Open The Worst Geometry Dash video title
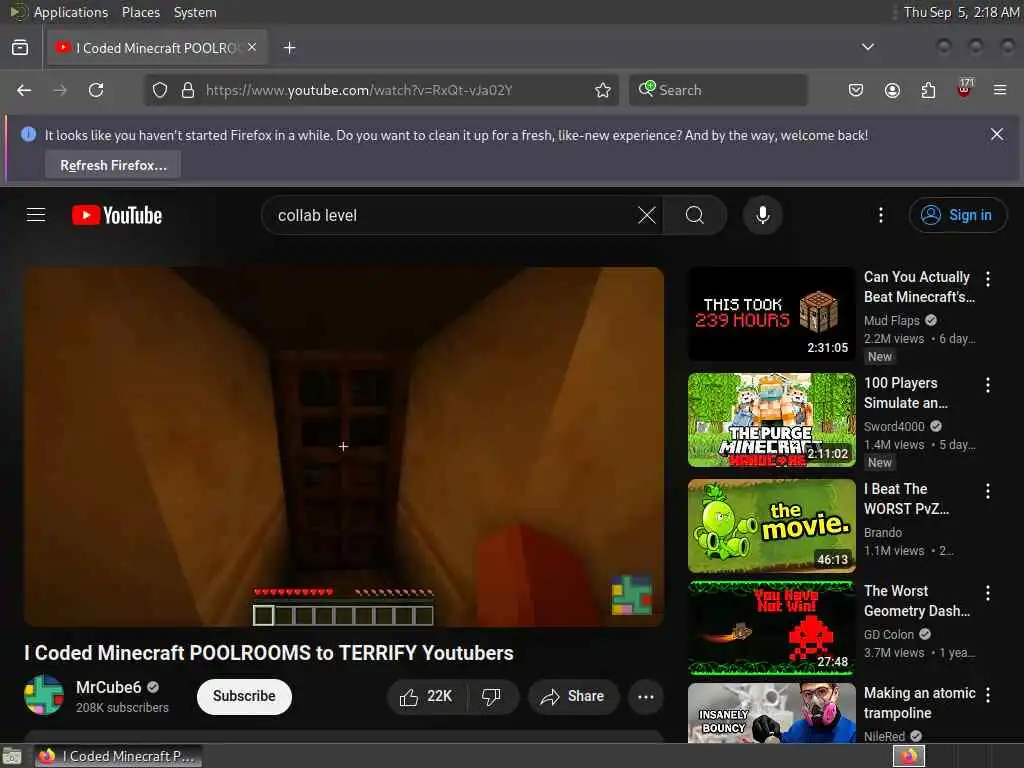This screenshot has height=768, width=1024. click(x=916, y=601)
